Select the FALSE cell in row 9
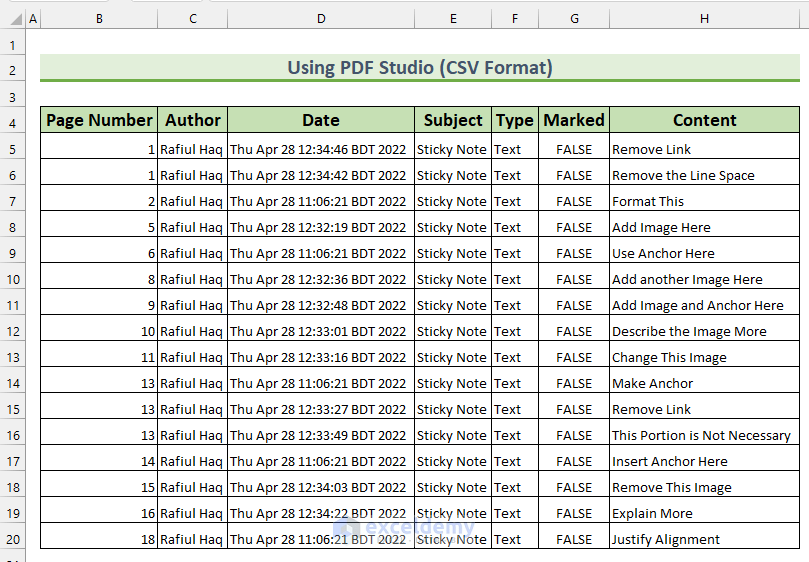This screenshot has width=809, height=562. coord(574,253)
